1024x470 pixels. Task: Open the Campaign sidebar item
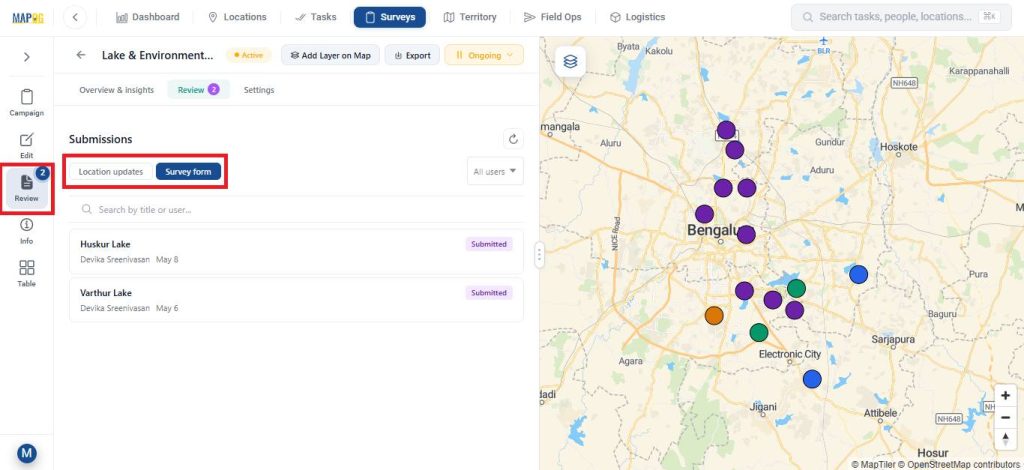(27, 103)
